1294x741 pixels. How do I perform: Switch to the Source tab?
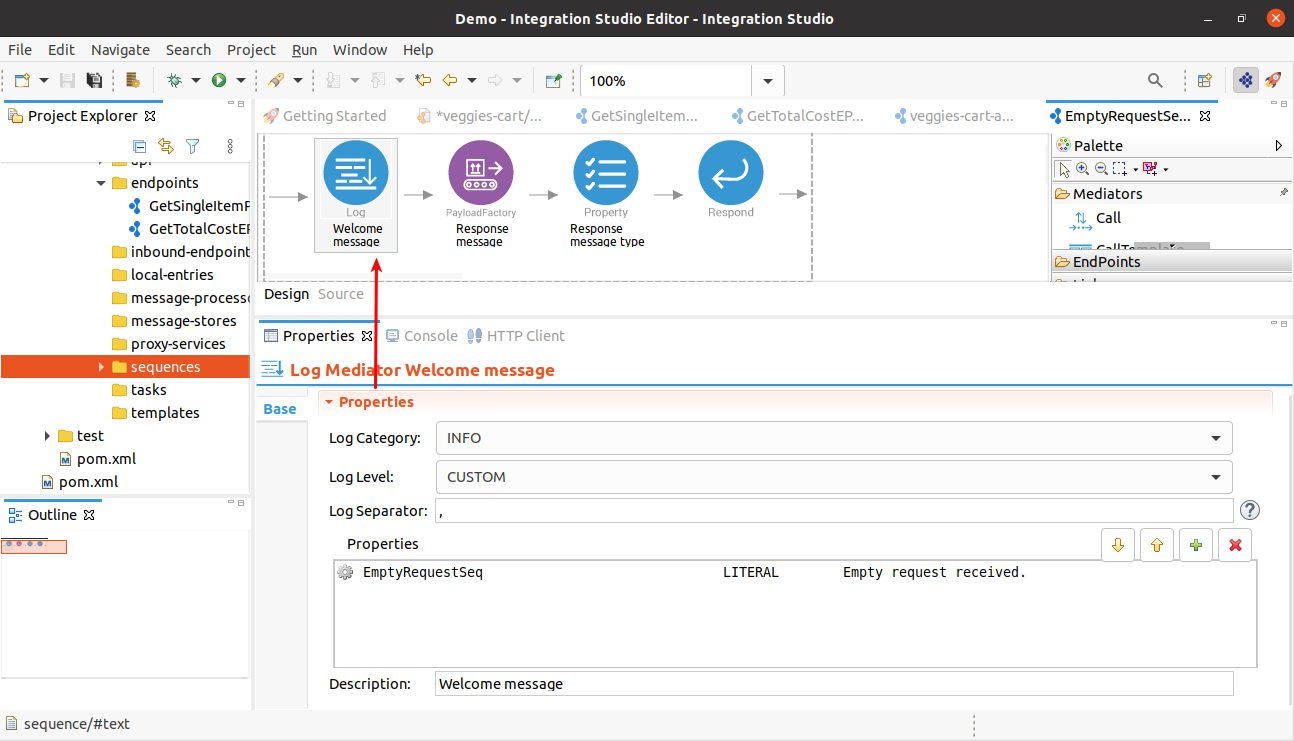pyautogui.click(x=341, y=294)
